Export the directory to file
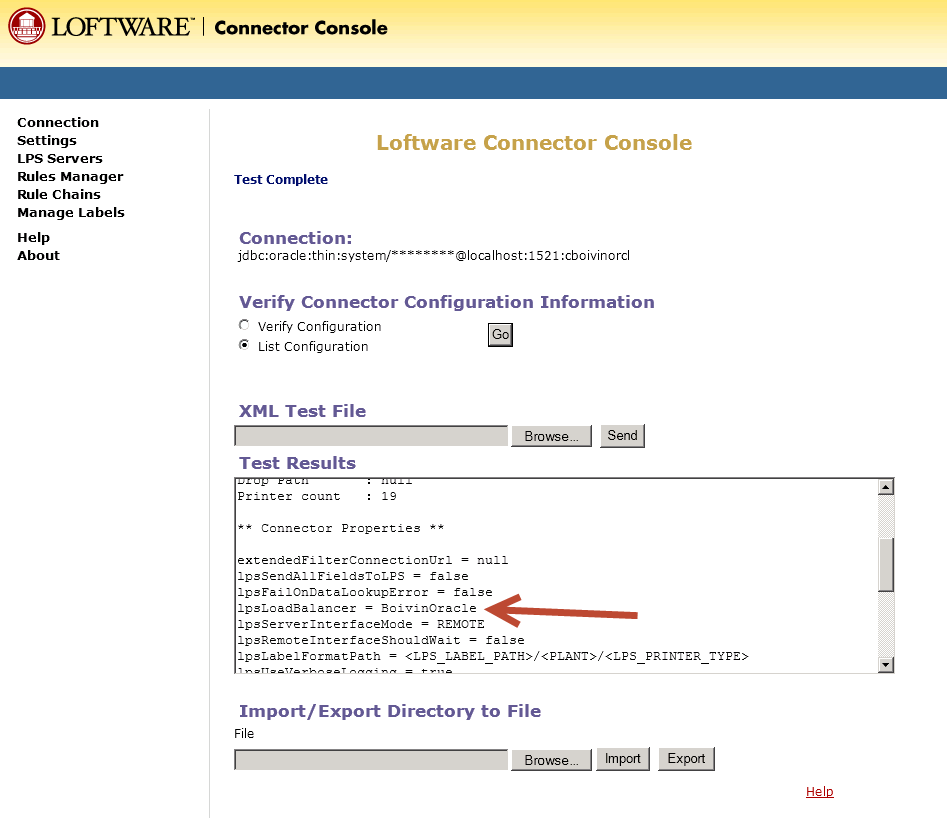The image size is (947, 818). coord(686,758)
